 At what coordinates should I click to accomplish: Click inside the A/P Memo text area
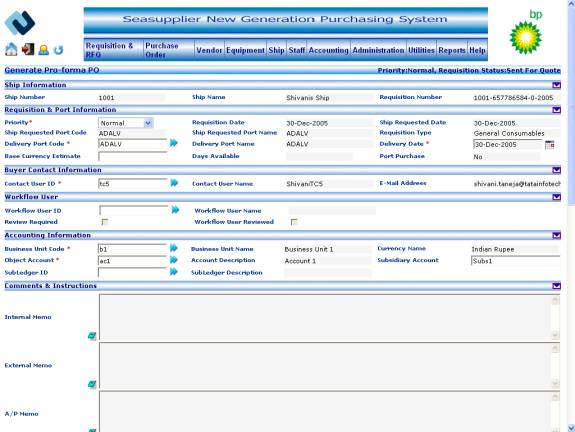[x=325, y=411]
